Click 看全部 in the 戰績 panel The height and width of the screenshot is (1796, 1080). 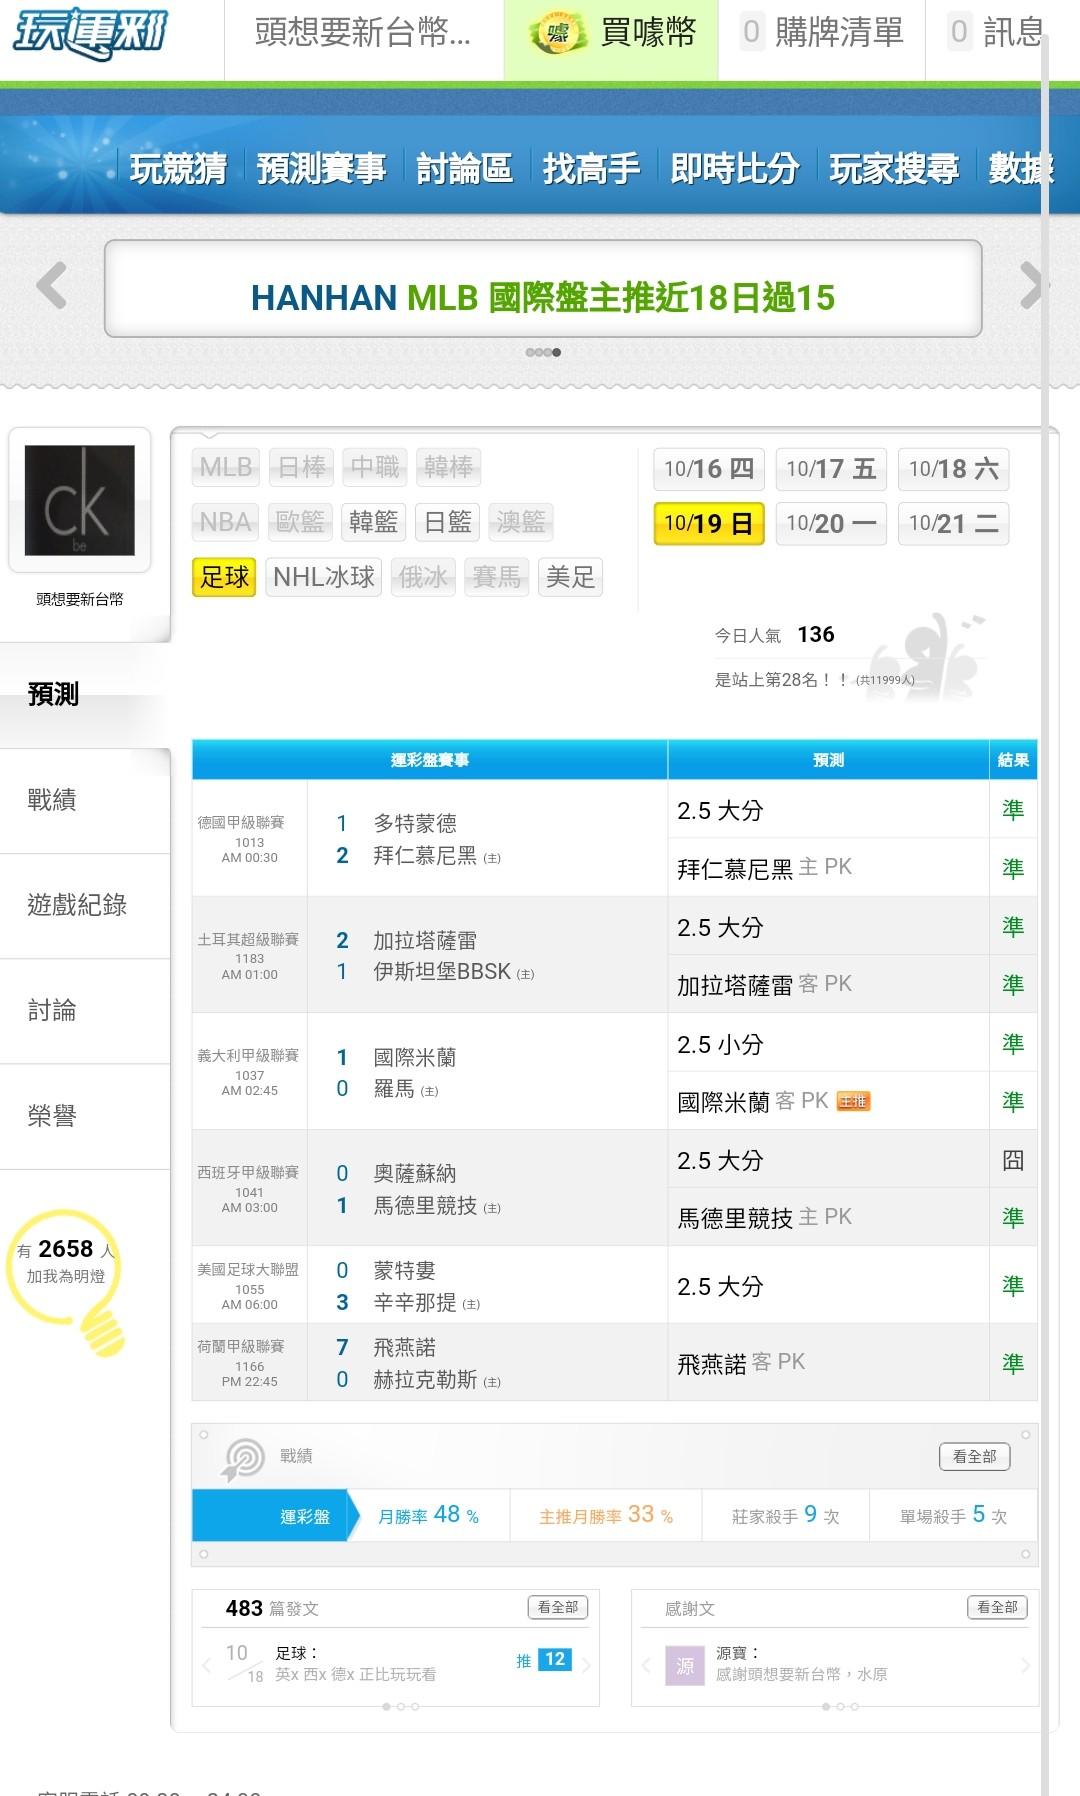[x=975, y=1456]
